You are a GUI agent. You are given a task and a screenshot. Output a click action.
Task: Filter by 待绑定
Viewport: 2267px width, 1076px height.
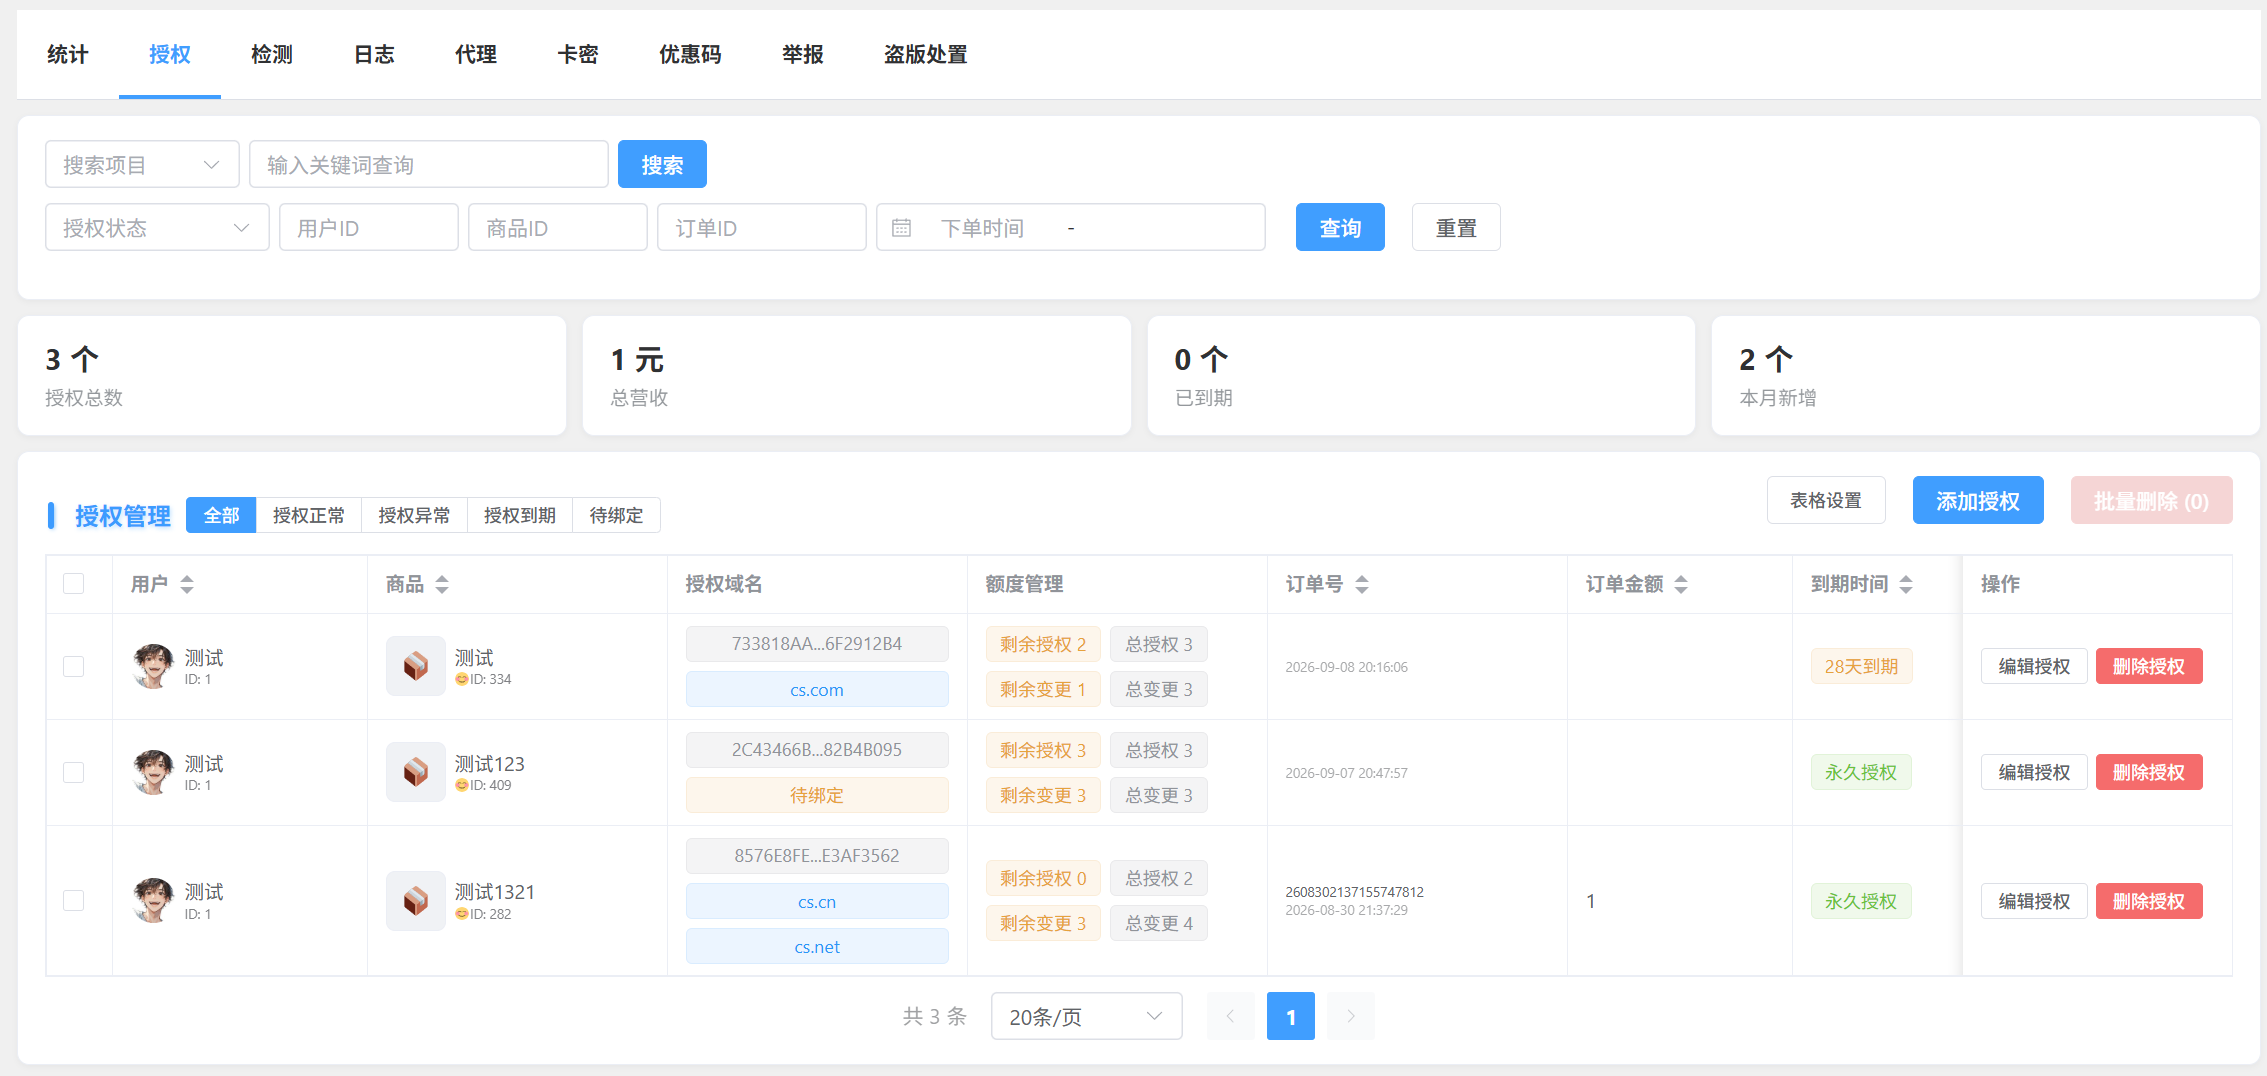point(616,515)
